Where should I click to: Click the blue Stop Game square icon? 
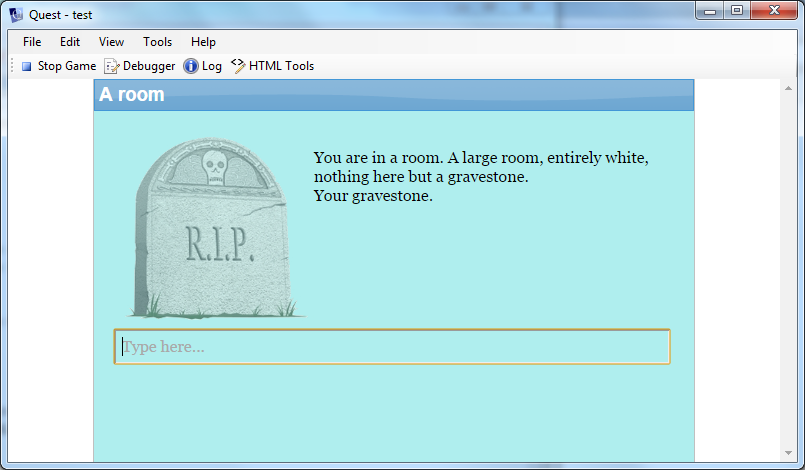click(27, 66)
